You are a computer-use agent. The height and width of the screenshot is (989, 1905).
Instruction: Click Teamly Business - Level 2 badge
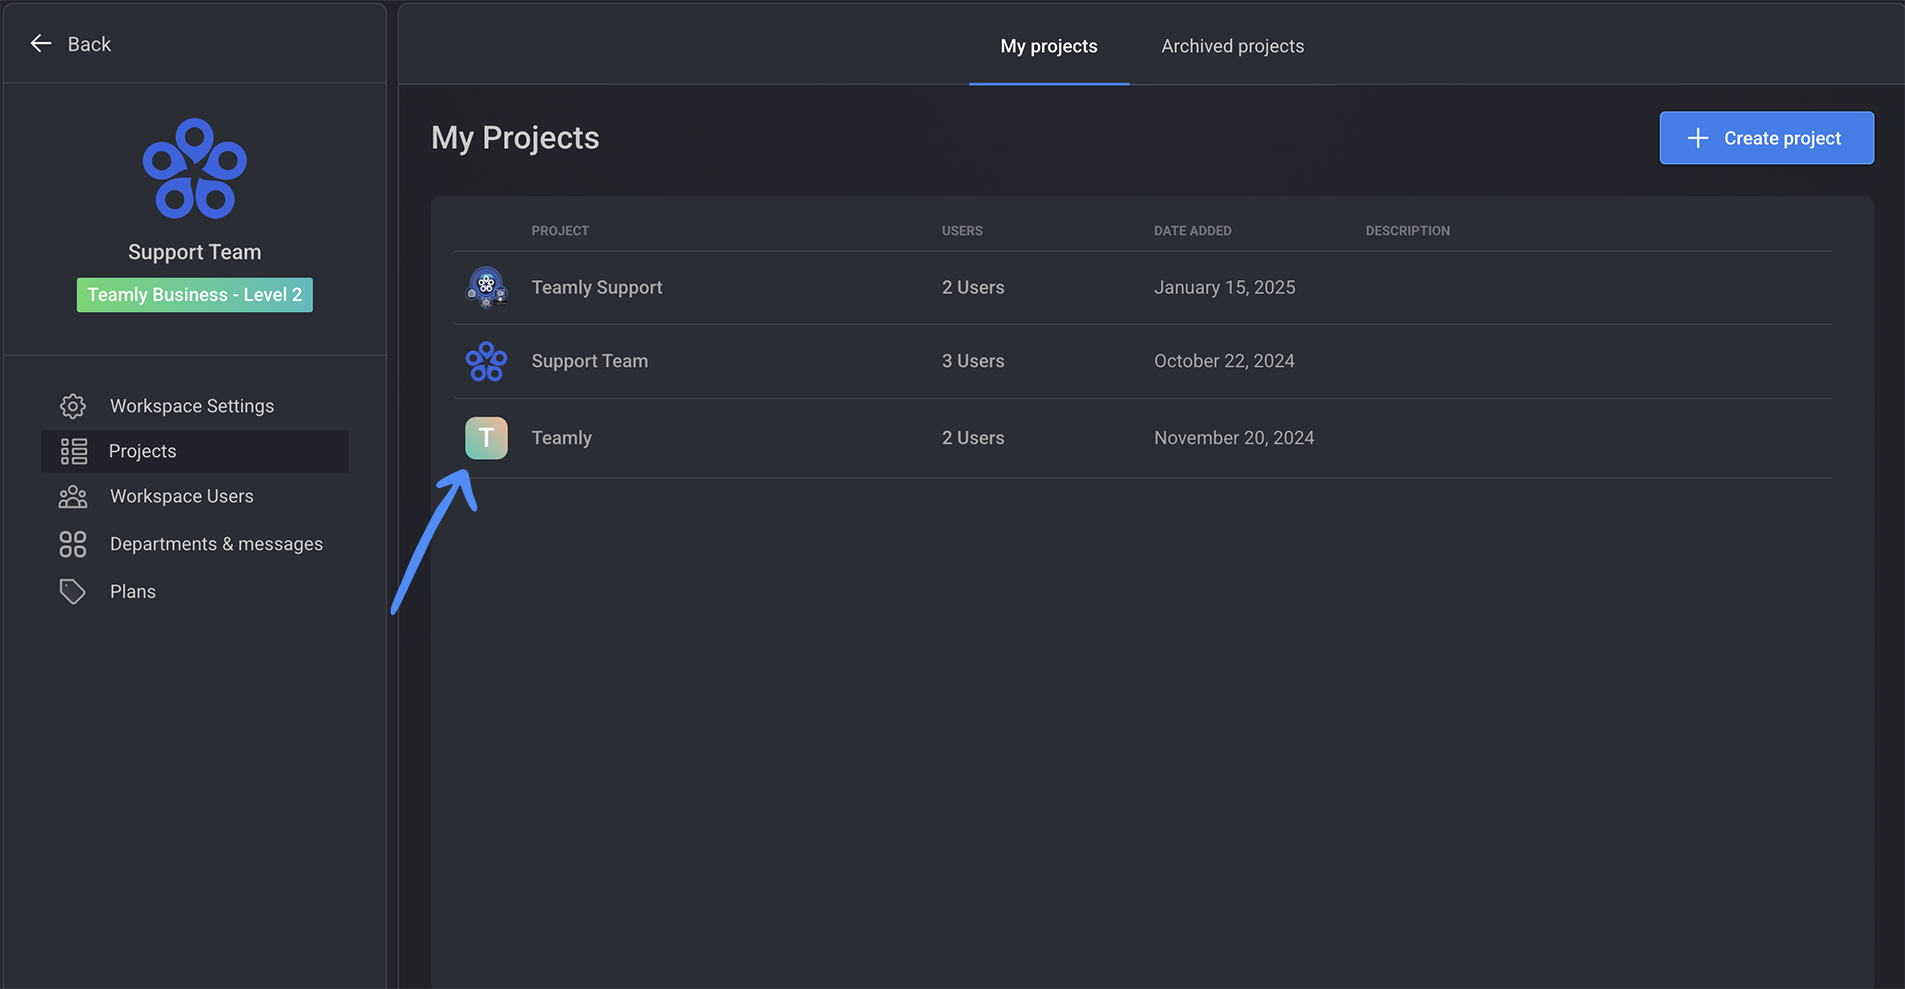[x=195, y=295]
